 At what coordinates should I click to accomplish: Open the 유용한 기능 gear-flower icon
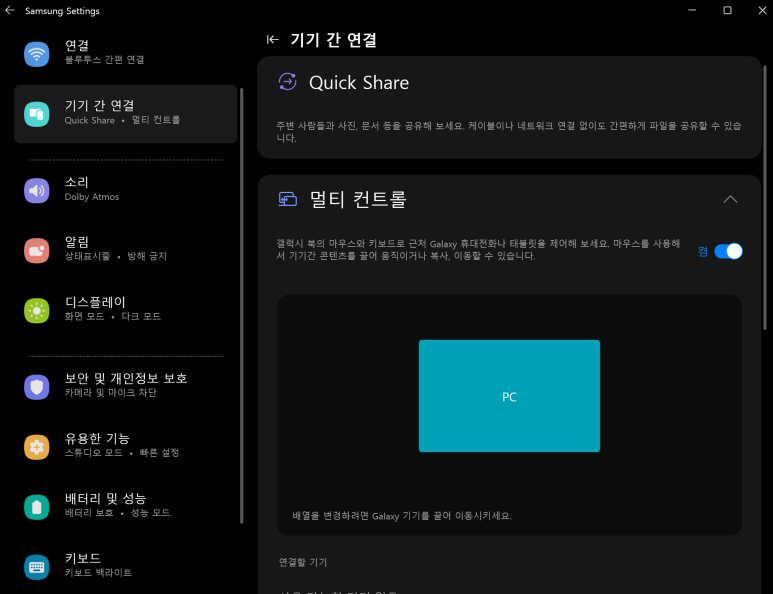click(36, 447)
